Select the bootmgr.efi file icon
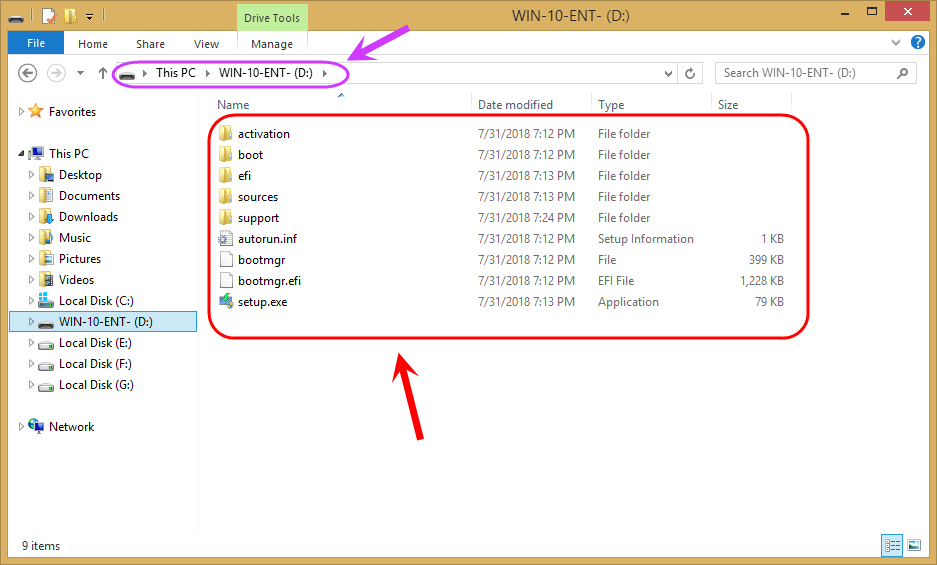 point(225,280)
